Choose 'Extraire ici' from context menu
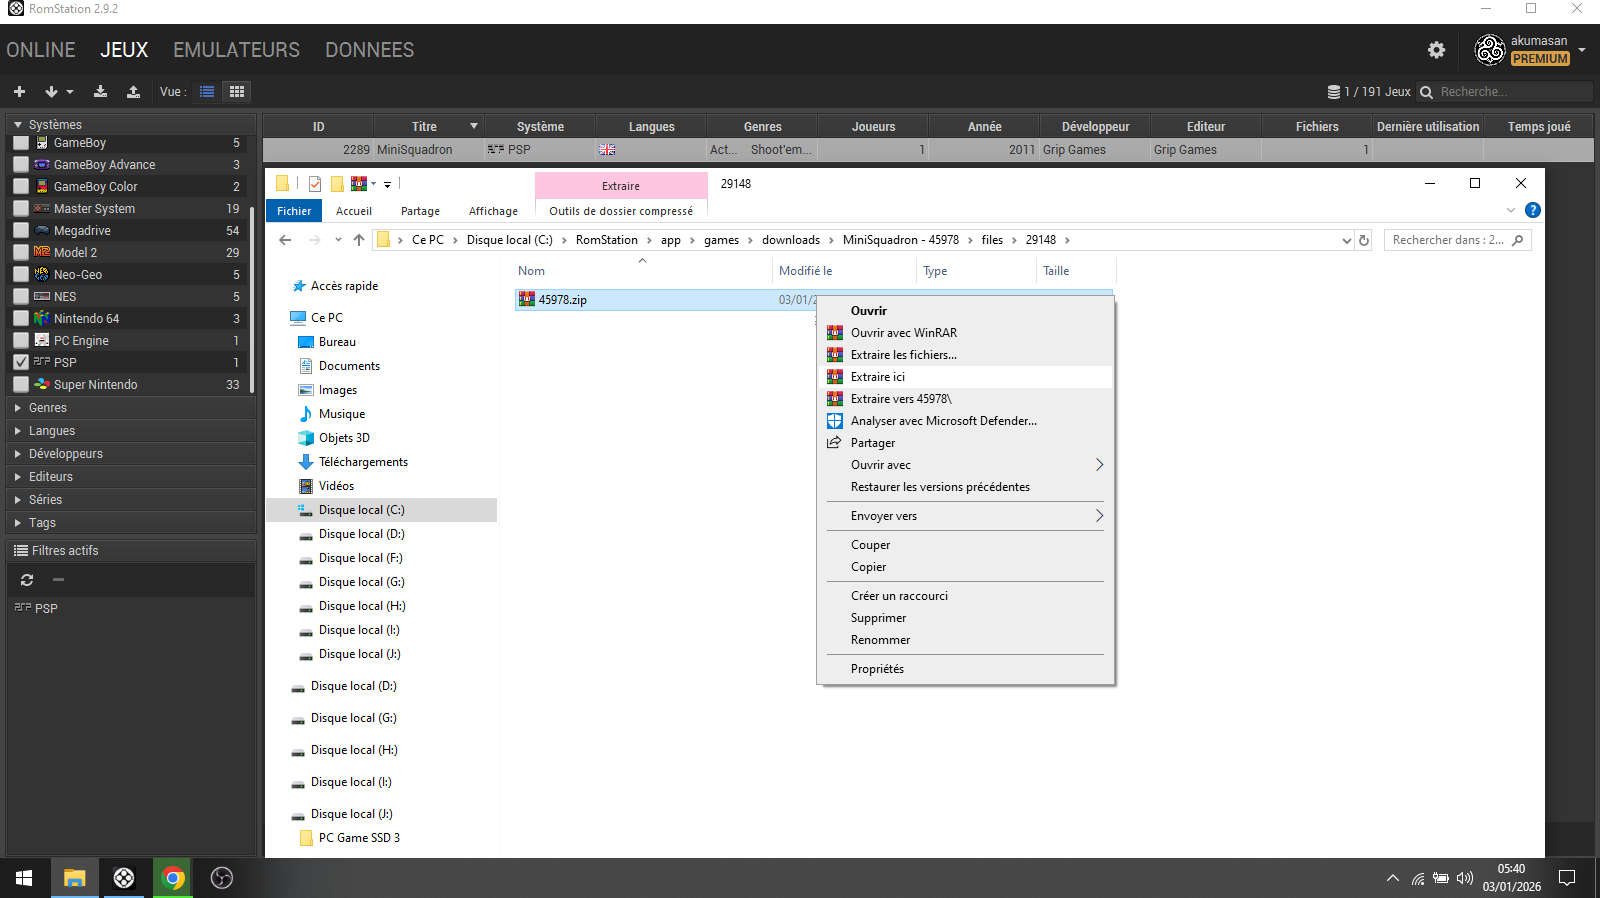Image resolution: width=1600 pixels, height=898 pixels. point(878,377)
